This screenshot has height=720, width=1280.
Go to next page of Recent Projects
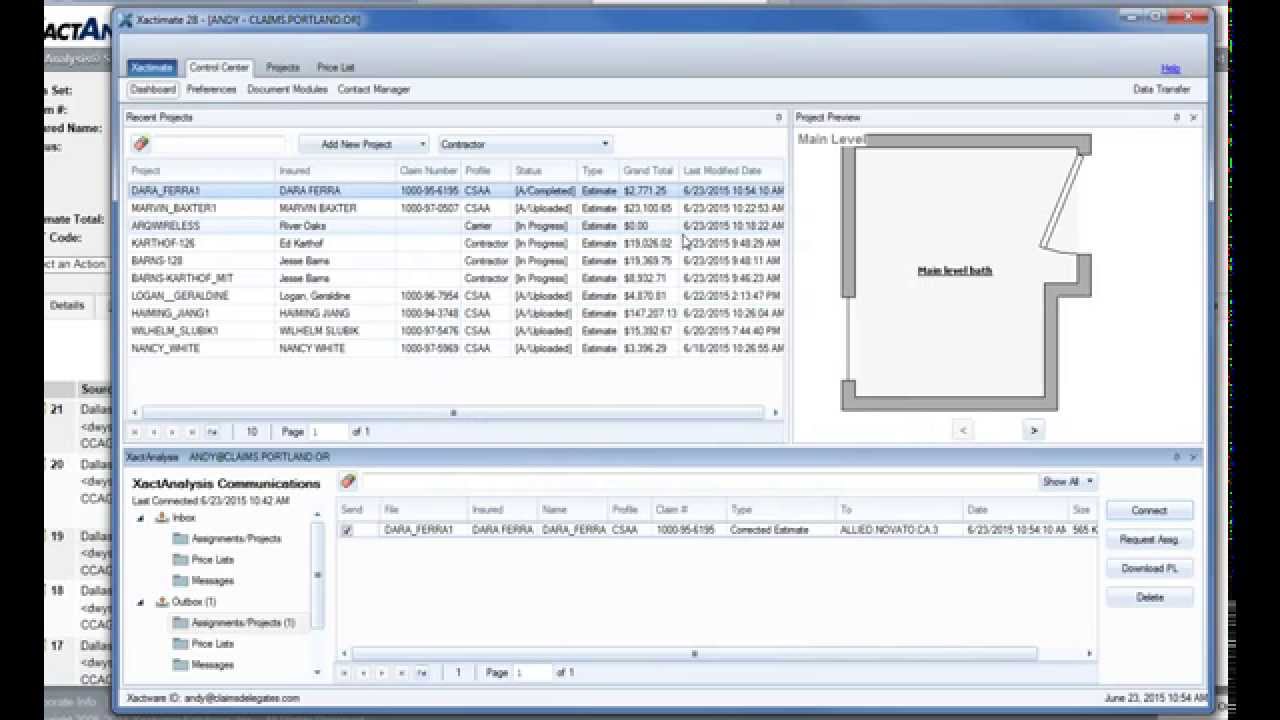coord(174,432)
